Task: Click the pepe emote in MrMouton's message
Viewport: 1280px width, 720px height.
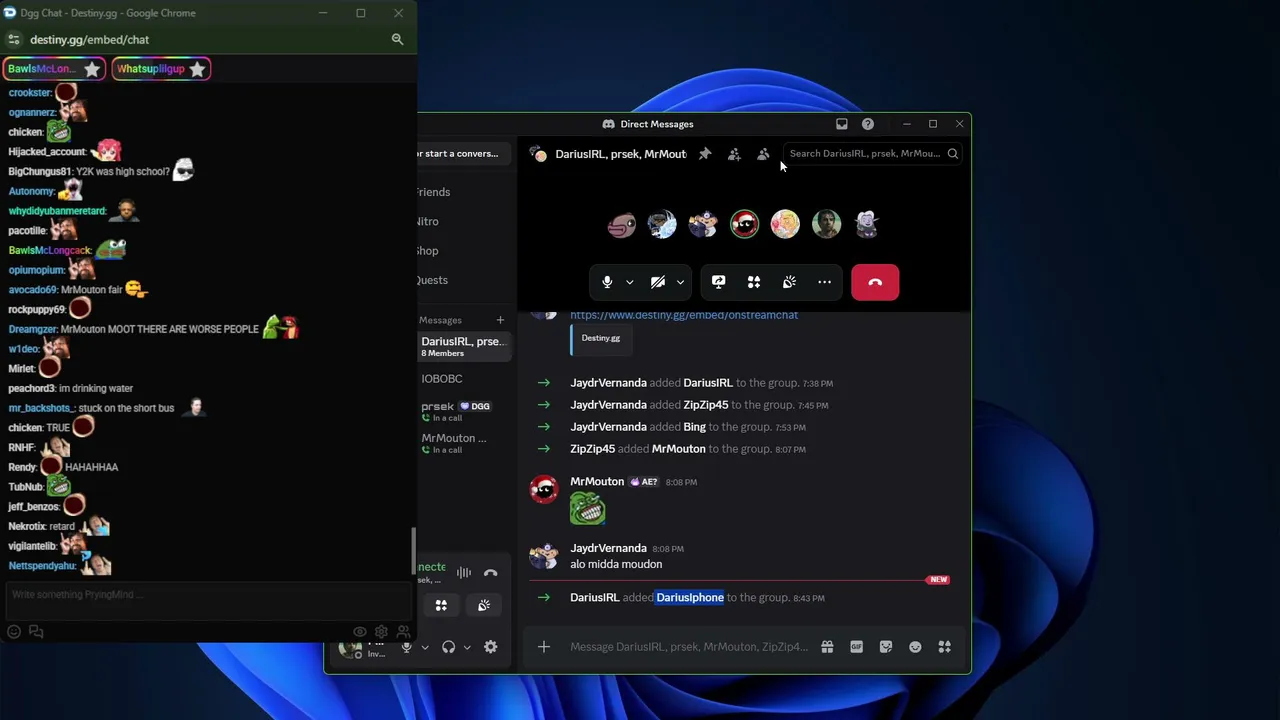Action: pyautogui.click(x=588, y=508)
